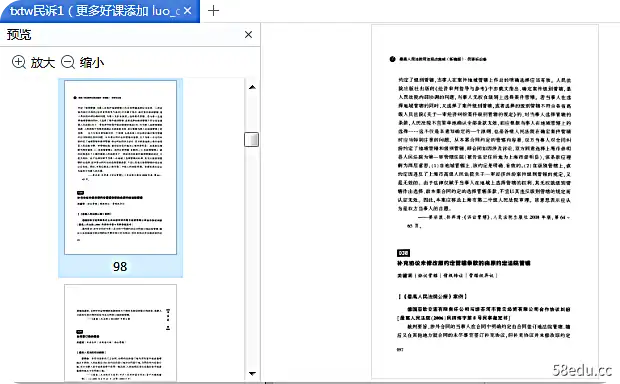Screen dimensions: 620x384
Task: Click the 缩小 zoom-out magnifier icon
Action: point(68,62)
